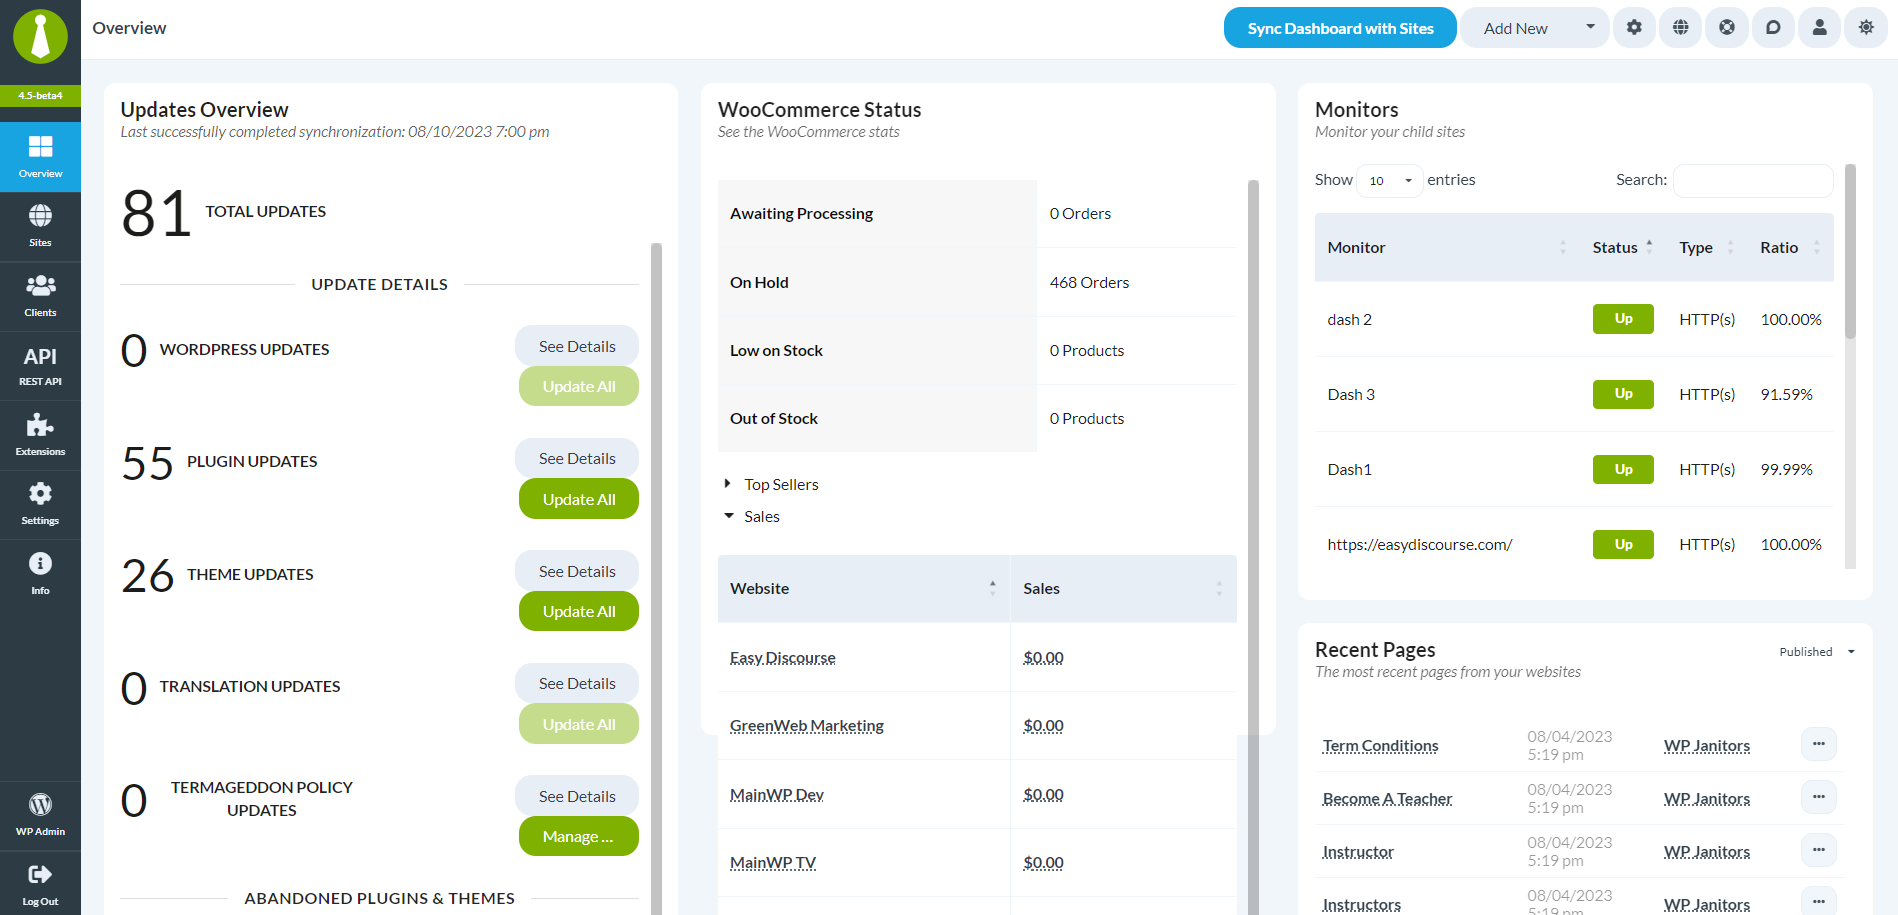Open page settings gear in top bar
The image size is (1898, 915).
[x=1634, y=28]
